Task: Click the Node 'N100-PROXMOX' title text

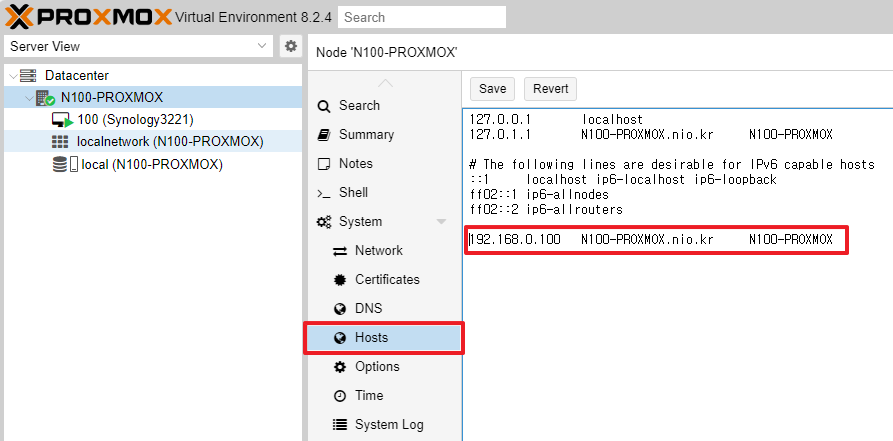Action: (387, 52)
